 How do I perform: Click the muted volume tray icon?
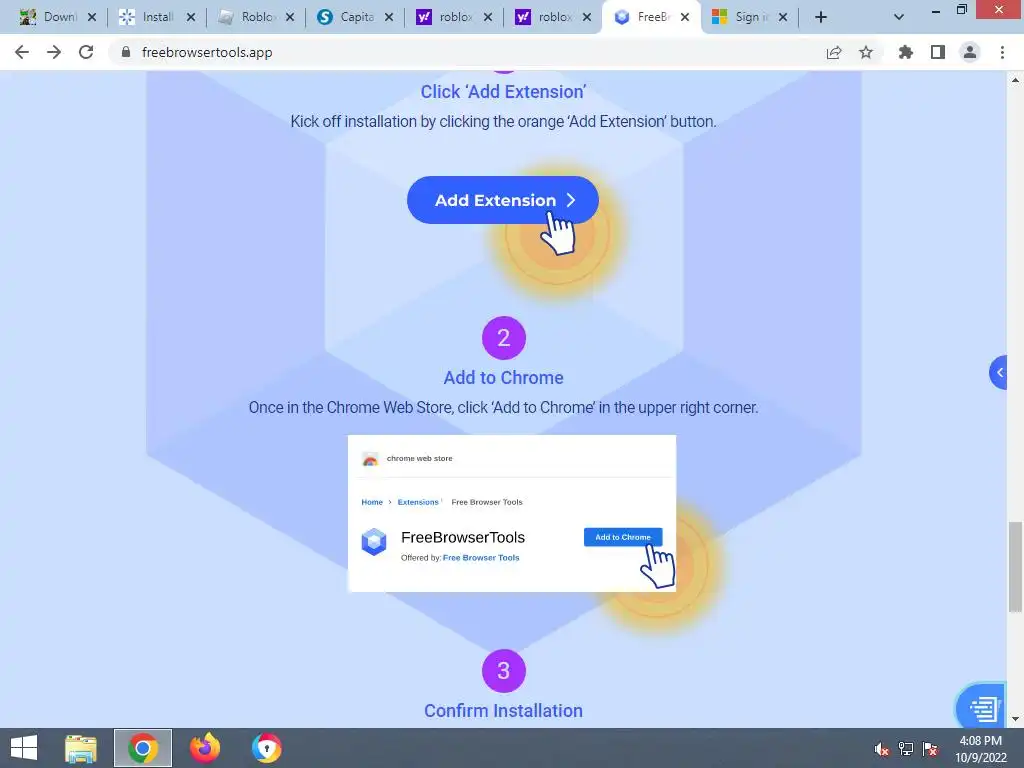point(881,749)
